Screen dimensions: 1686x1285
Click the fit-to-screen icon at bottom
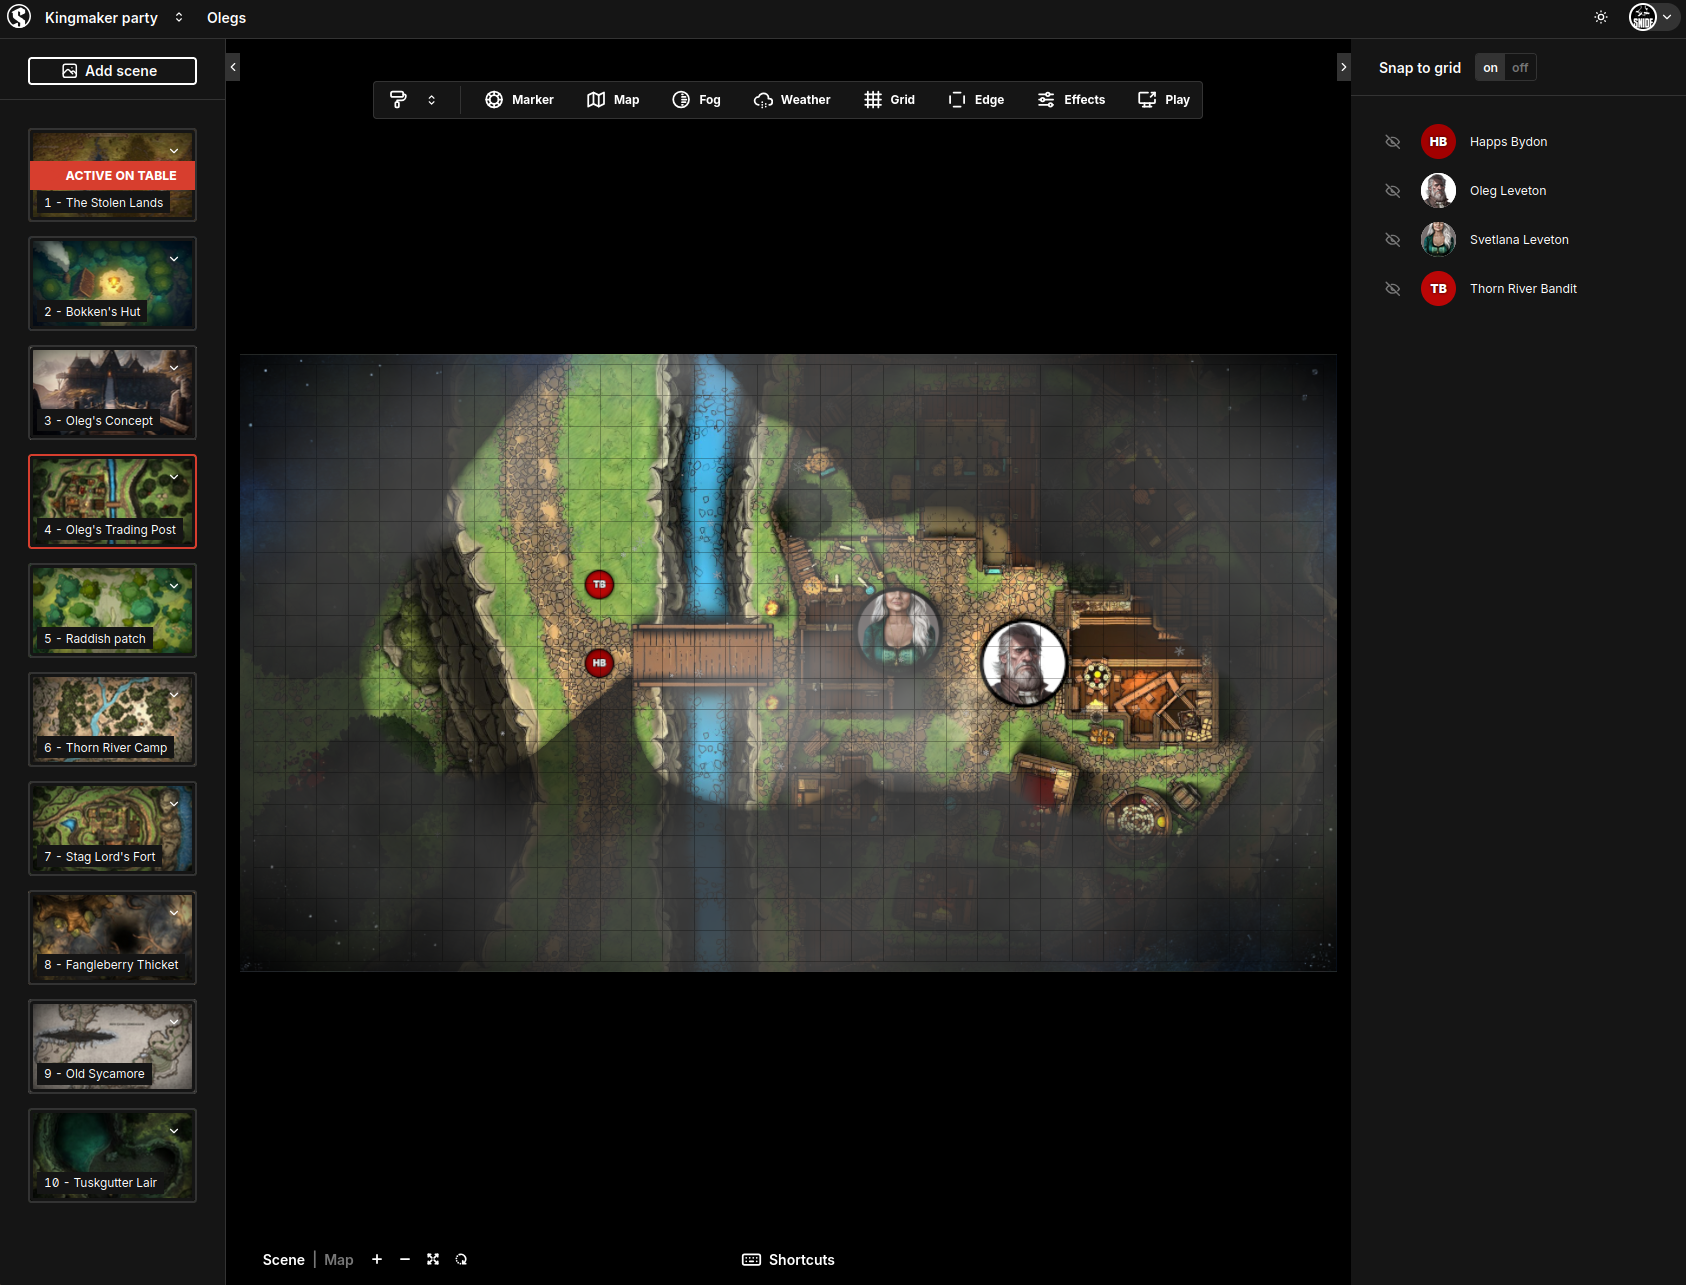(x=433, y=1260)
